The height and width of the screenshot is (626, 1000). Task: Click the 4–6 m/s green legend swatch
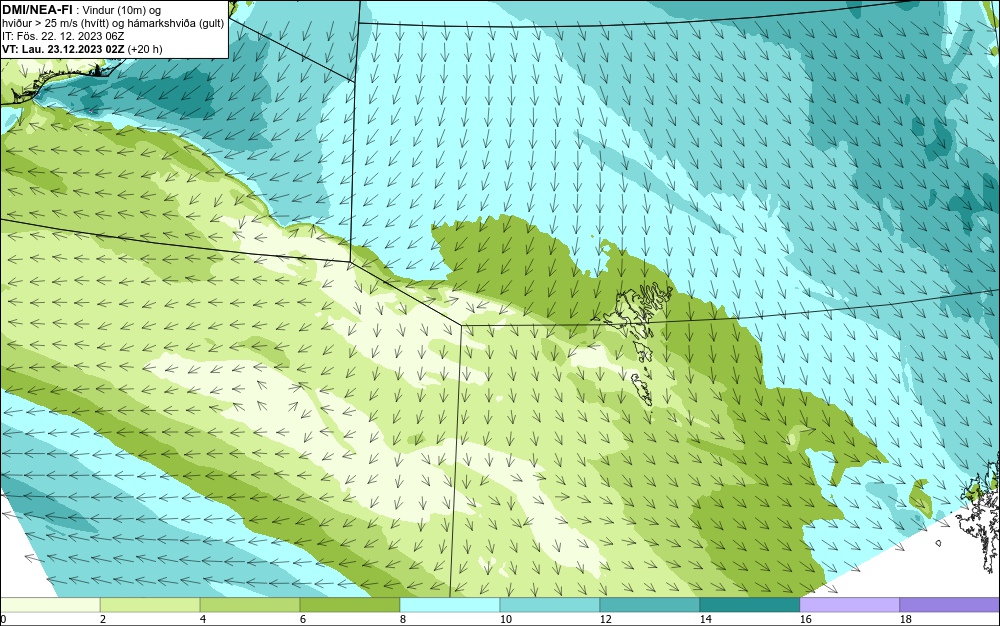250,605
